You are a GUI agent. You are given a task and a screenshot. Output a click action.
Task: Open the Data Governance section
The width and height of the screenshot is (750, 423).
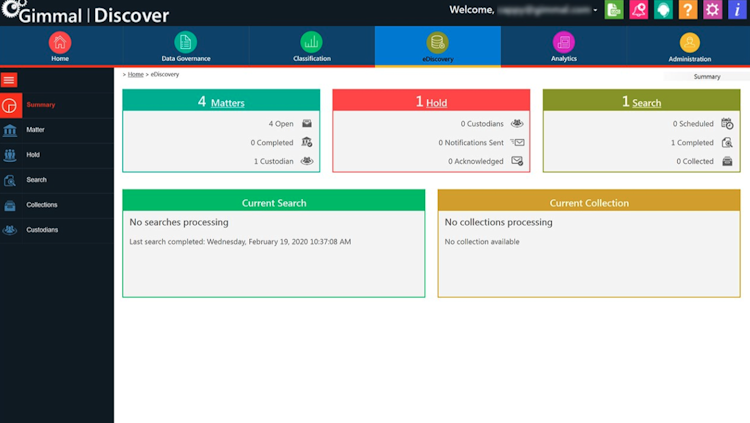pos(186,46)
